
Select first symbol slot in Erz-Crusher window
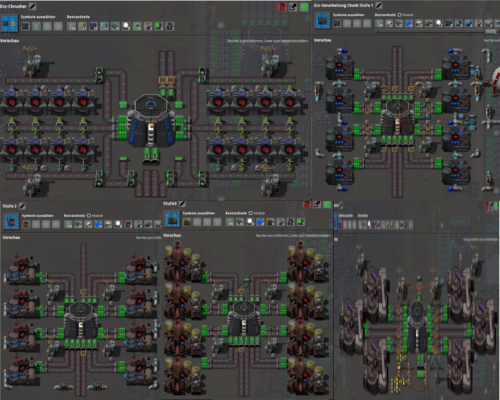point(25,26)
